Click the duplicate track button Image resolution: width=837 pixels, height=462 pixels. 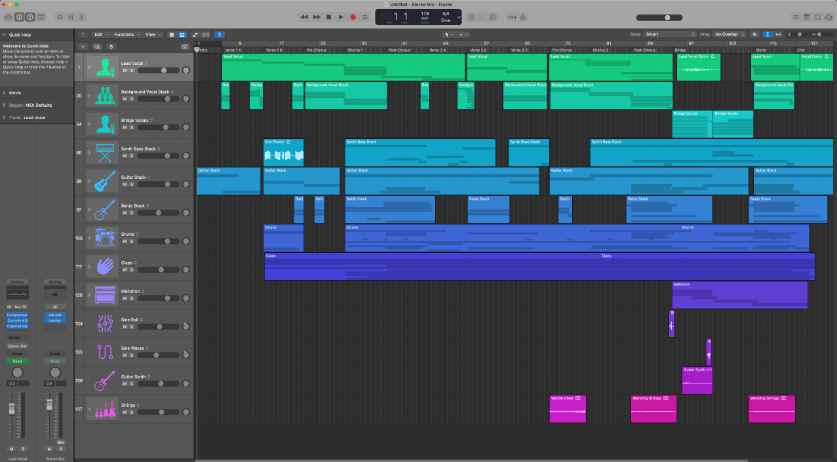97,47
